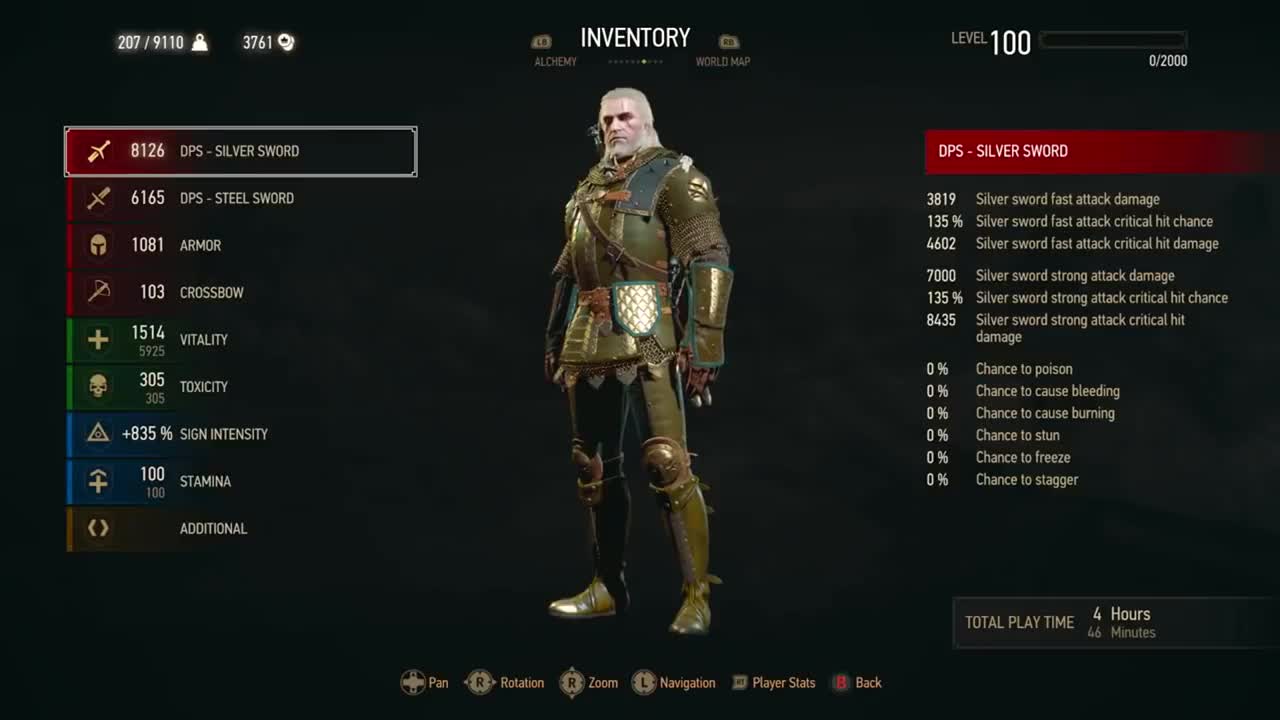Click the Rotation control hint
Screen dimensions: 1280x720
click(x=505, y=683)
